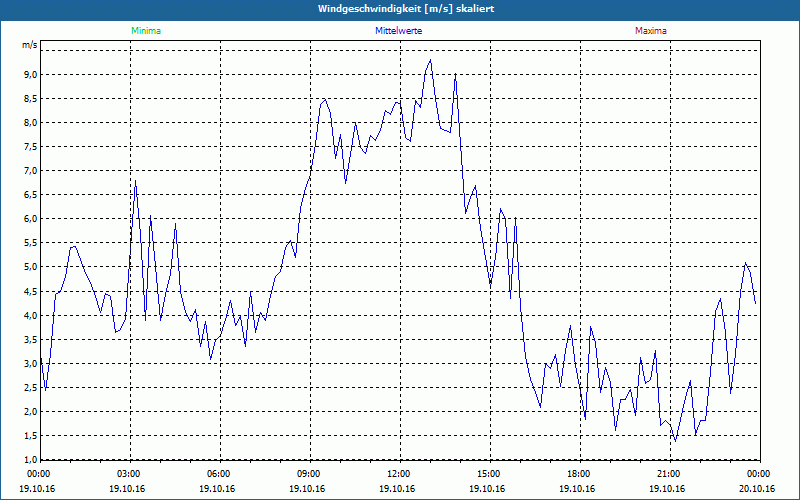800x500 pixels.
Task: Click the 7,5 y-axis value
Action: [31, 146]
